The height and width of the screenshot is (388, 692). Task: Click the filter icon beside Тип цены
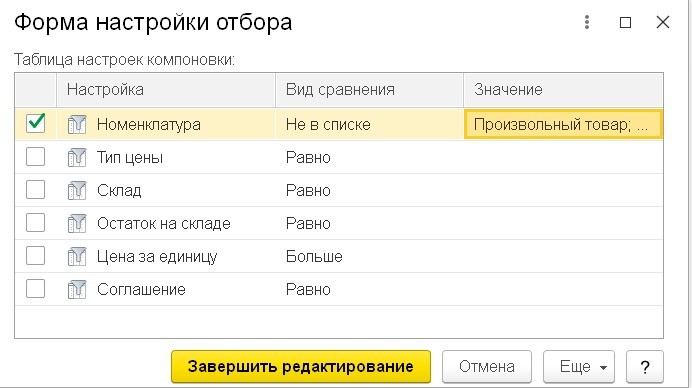click(77, 158)
